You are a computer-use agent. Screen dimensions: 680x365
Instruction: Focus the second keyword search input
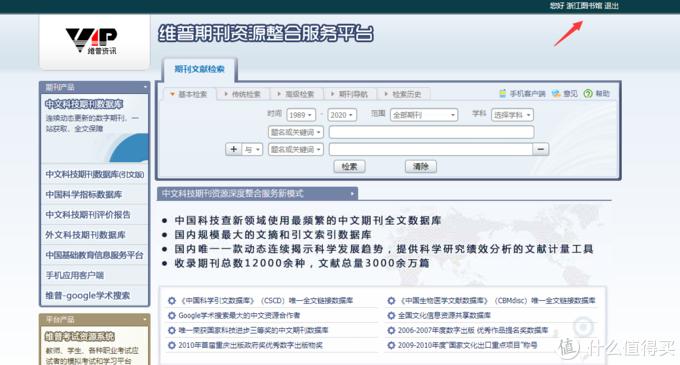(x=431, y=150)
